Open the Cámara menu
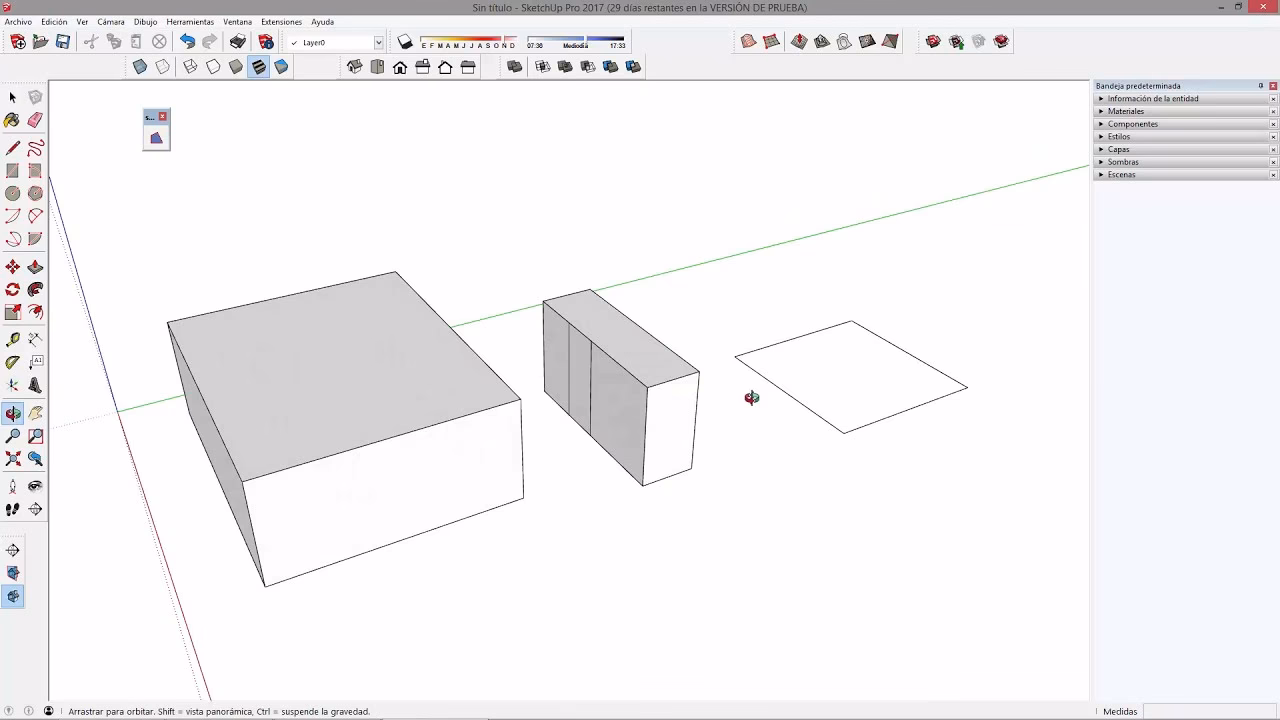 pyautogui.click(x=110, y=21)
